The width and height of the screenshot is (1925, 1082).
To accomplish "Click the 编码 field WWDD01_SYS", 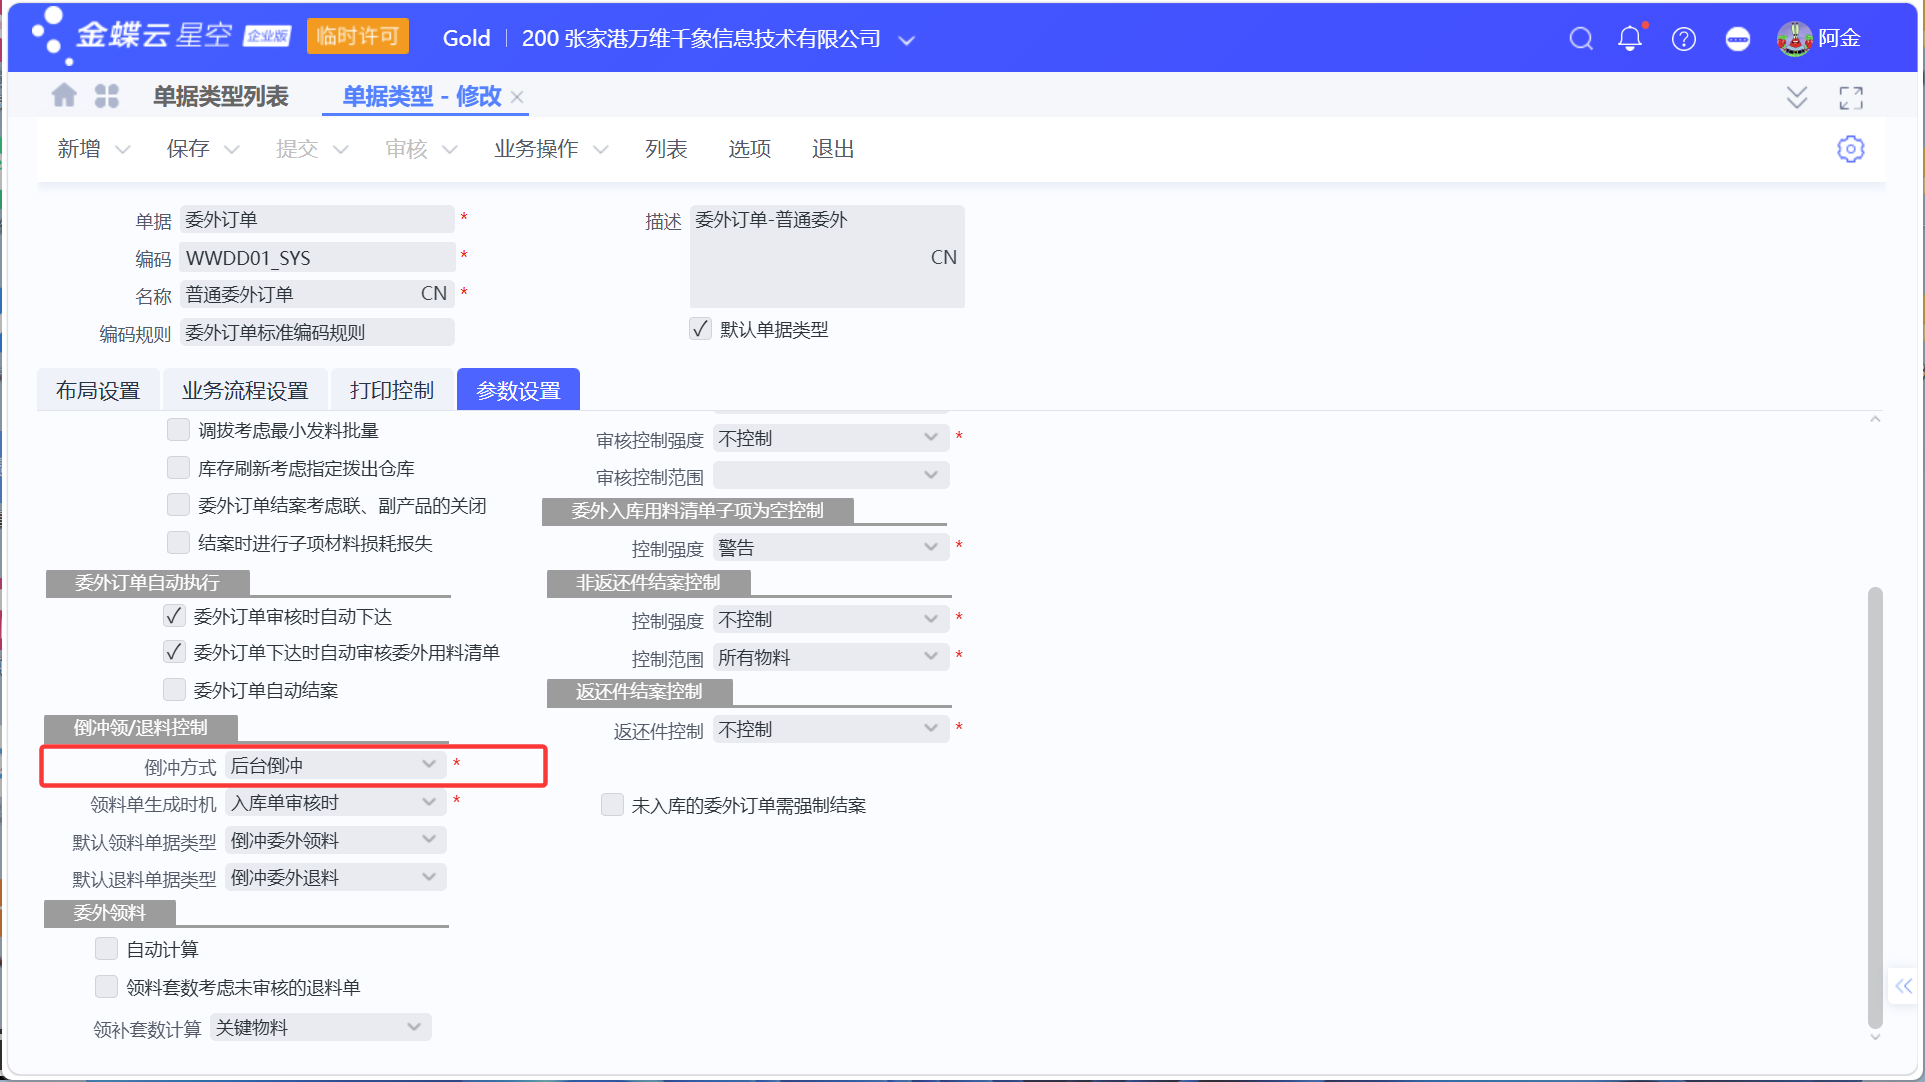I will click(317, 258).
